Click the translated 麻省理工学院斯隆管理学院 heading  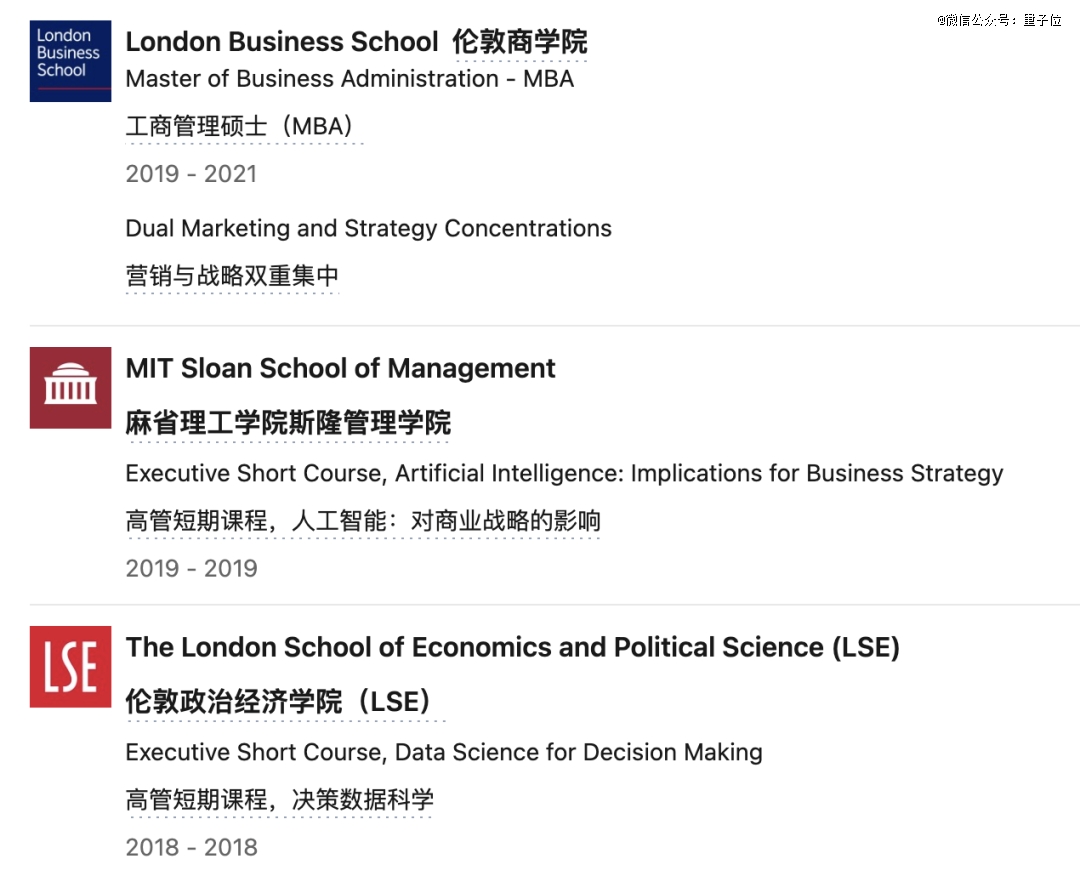(x=288, y=423)
